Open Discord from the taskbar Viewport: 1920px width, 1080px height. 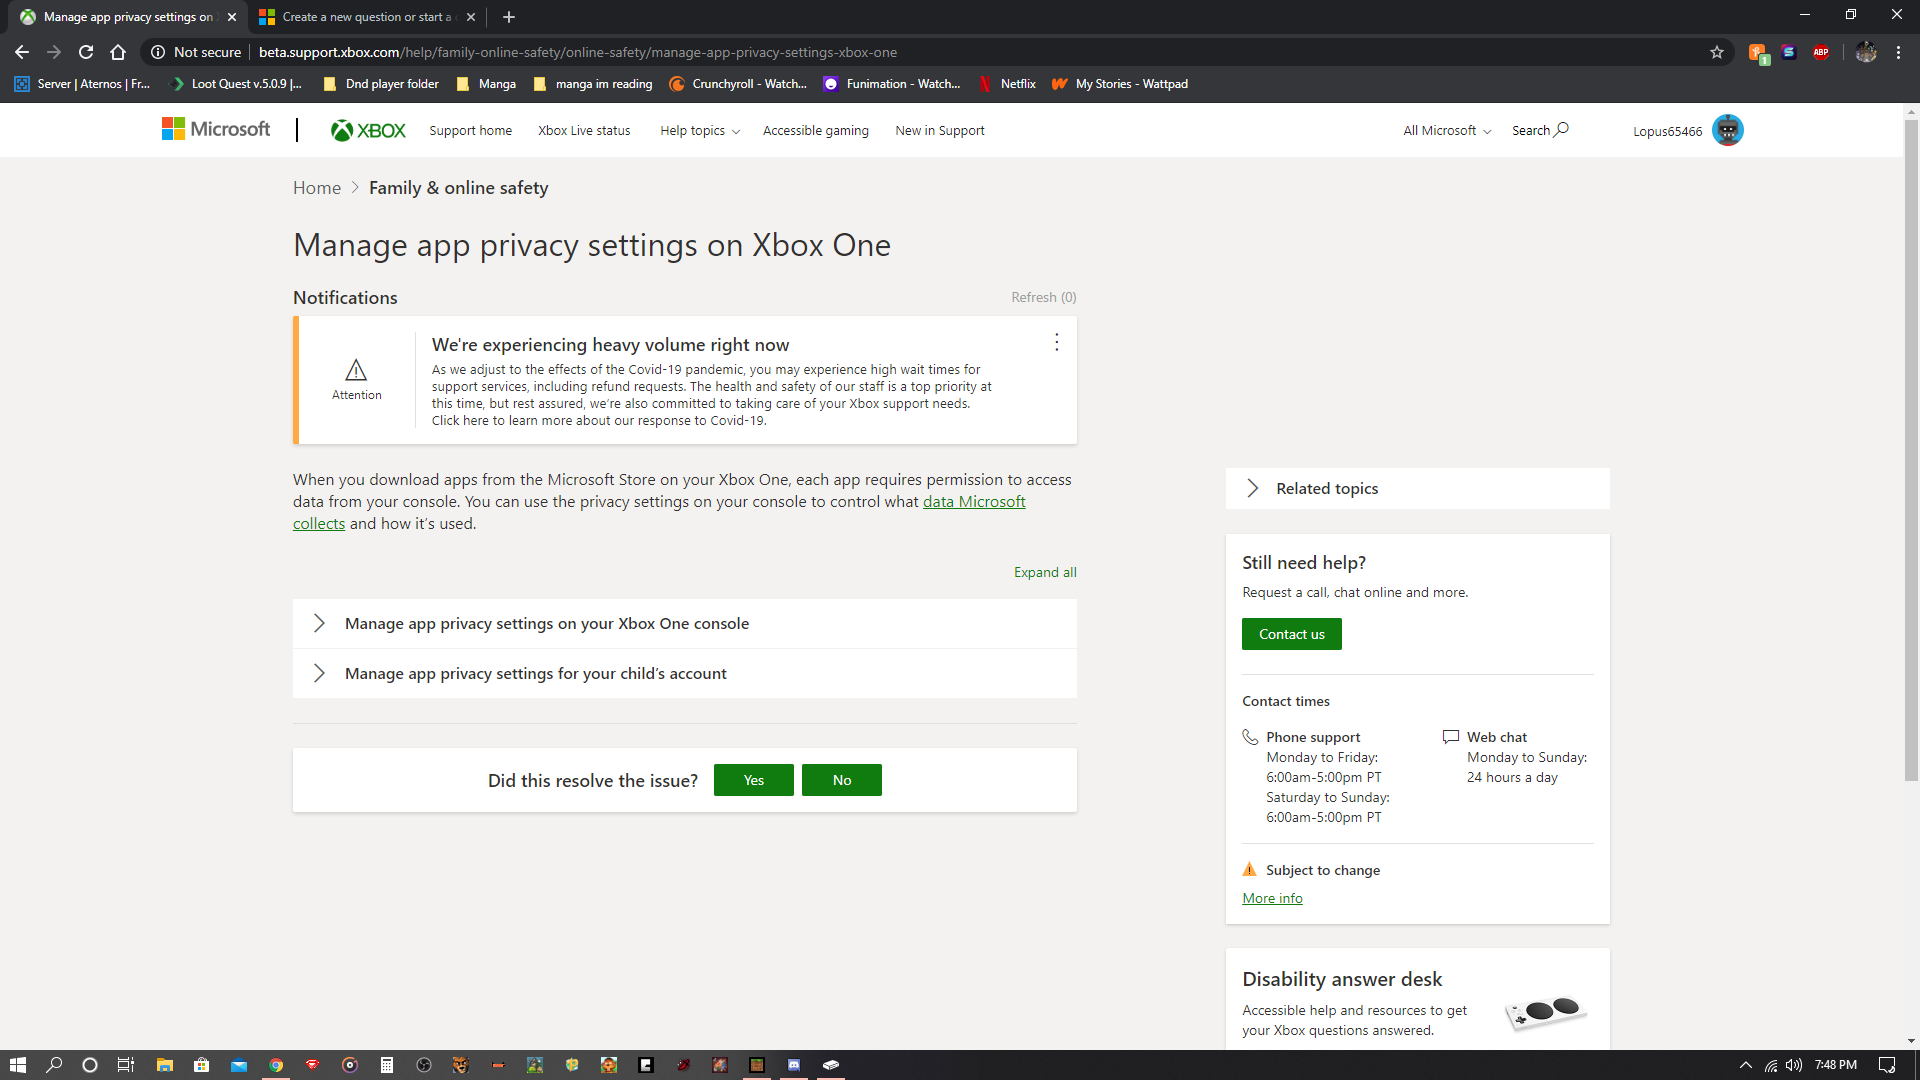tap(794, 1065)
